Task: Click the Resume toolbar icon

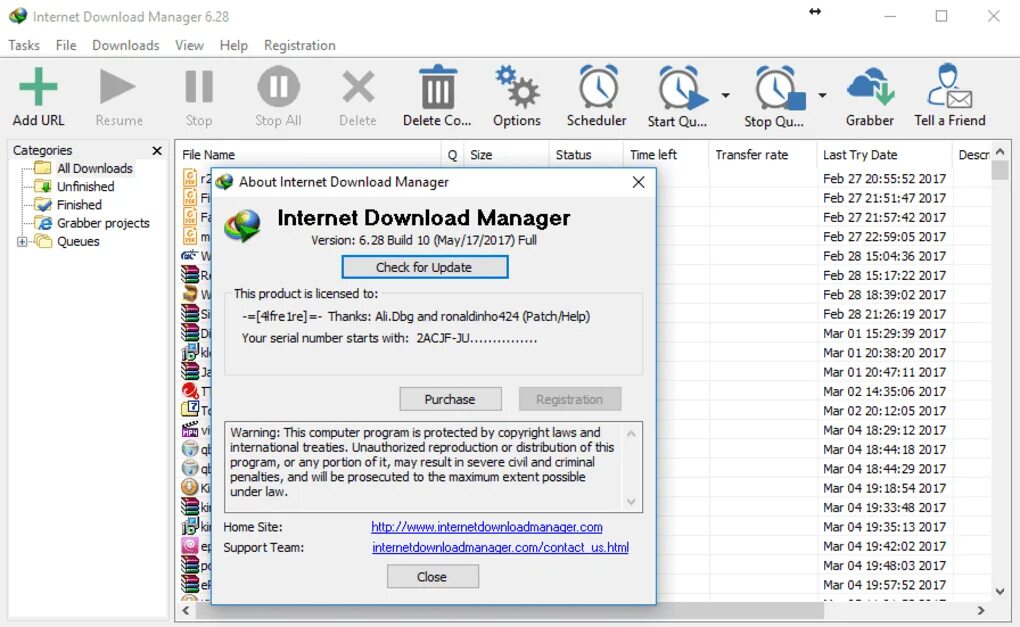Action: pyautogui.click(x=117, y=87)
